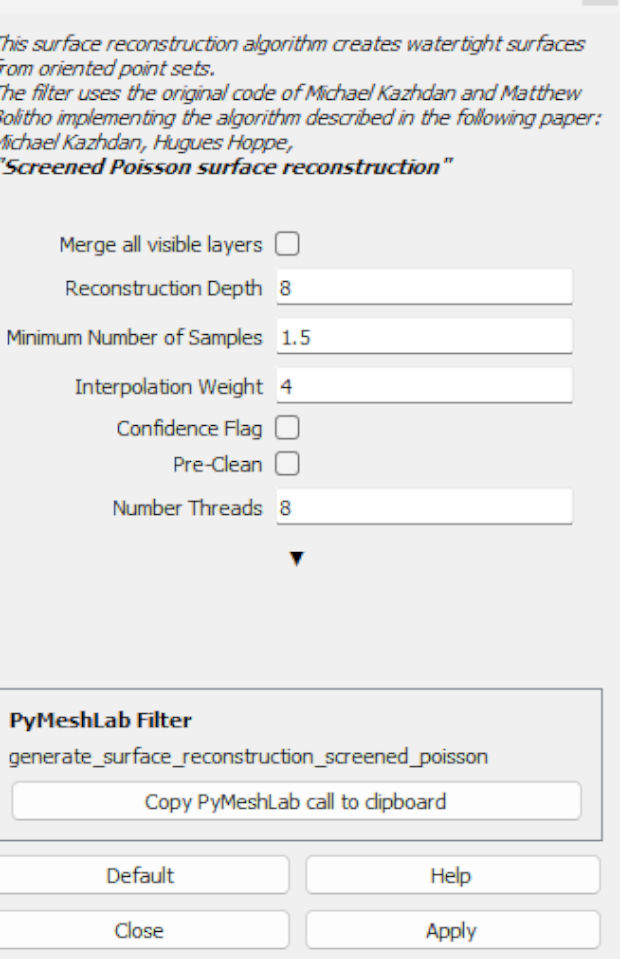Expand advanced parameters with the black triangle
Image resolution: width=620 pixels, height=959 pixels.
295,558
